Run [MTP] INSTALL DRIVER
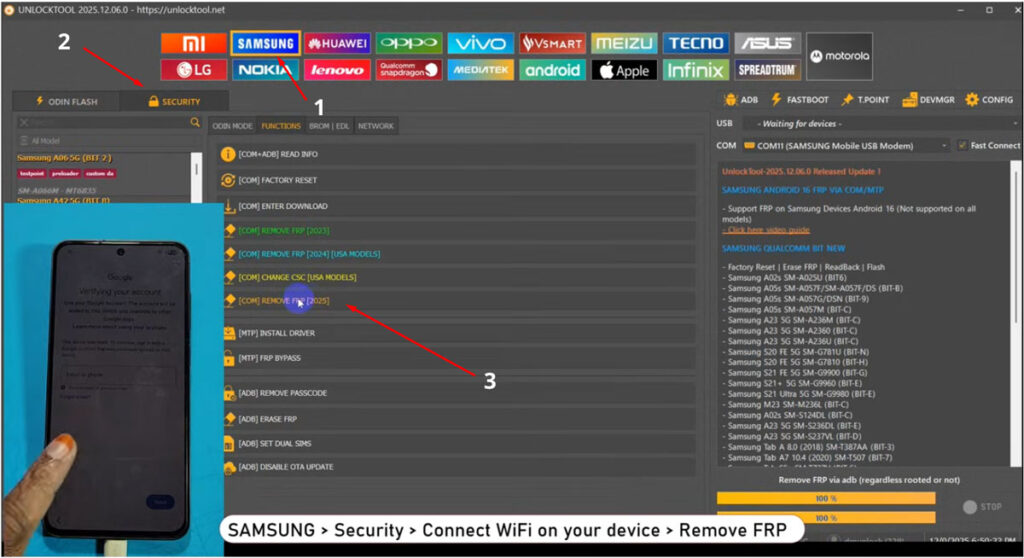 (456, 333)
